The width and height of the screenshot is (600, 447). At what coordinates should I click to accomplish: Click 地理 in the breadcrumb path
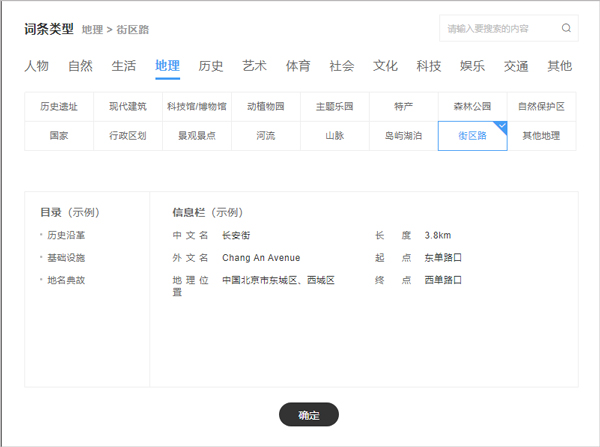(92, 30)
